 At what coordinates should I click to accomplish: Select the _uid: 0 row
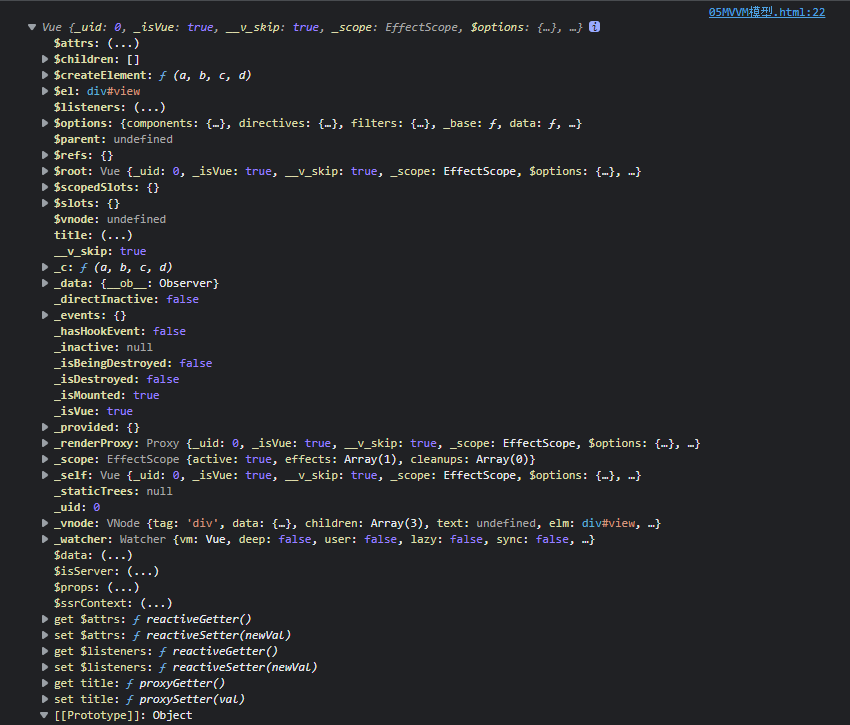click(77, 507)
